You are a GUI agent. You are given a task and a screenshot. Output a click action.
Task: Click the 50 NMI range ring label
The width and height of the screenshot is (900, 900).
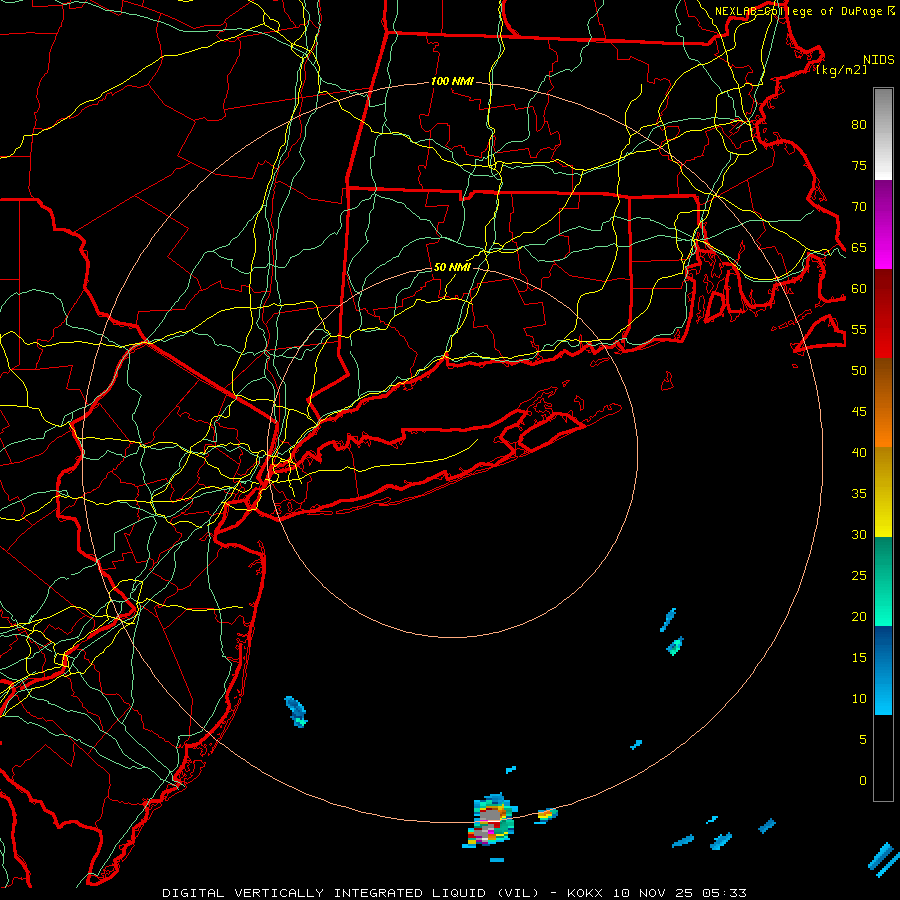point(452,267)
